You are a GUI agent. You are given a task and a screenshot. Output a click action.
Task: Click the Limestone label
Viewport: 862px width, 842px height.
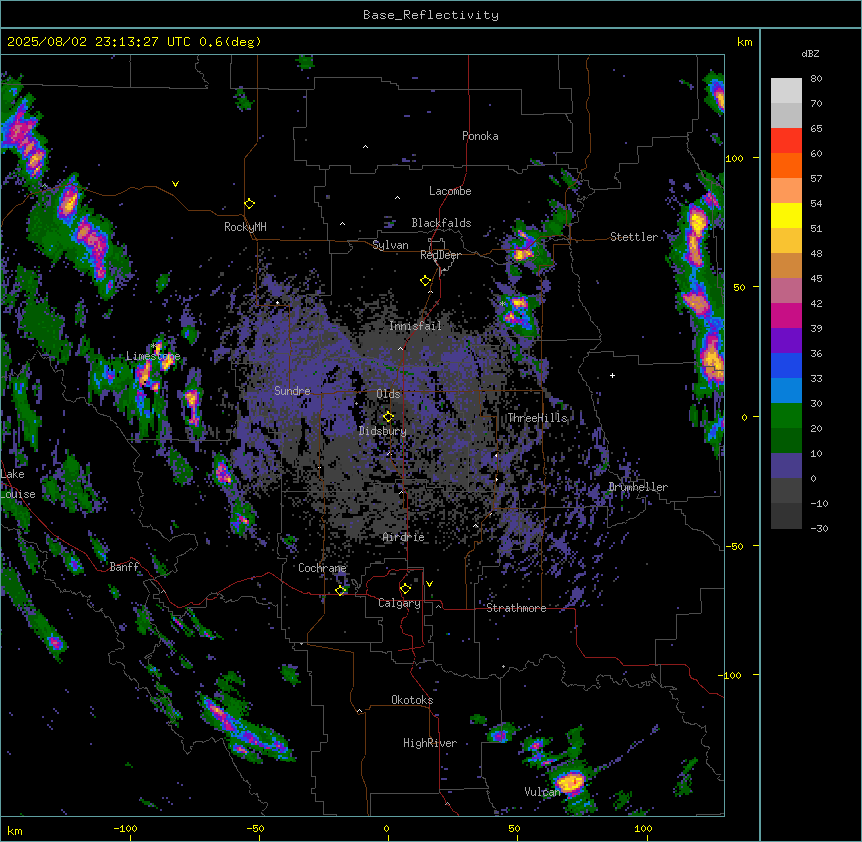pyautogui.click(x=153, y=356)
